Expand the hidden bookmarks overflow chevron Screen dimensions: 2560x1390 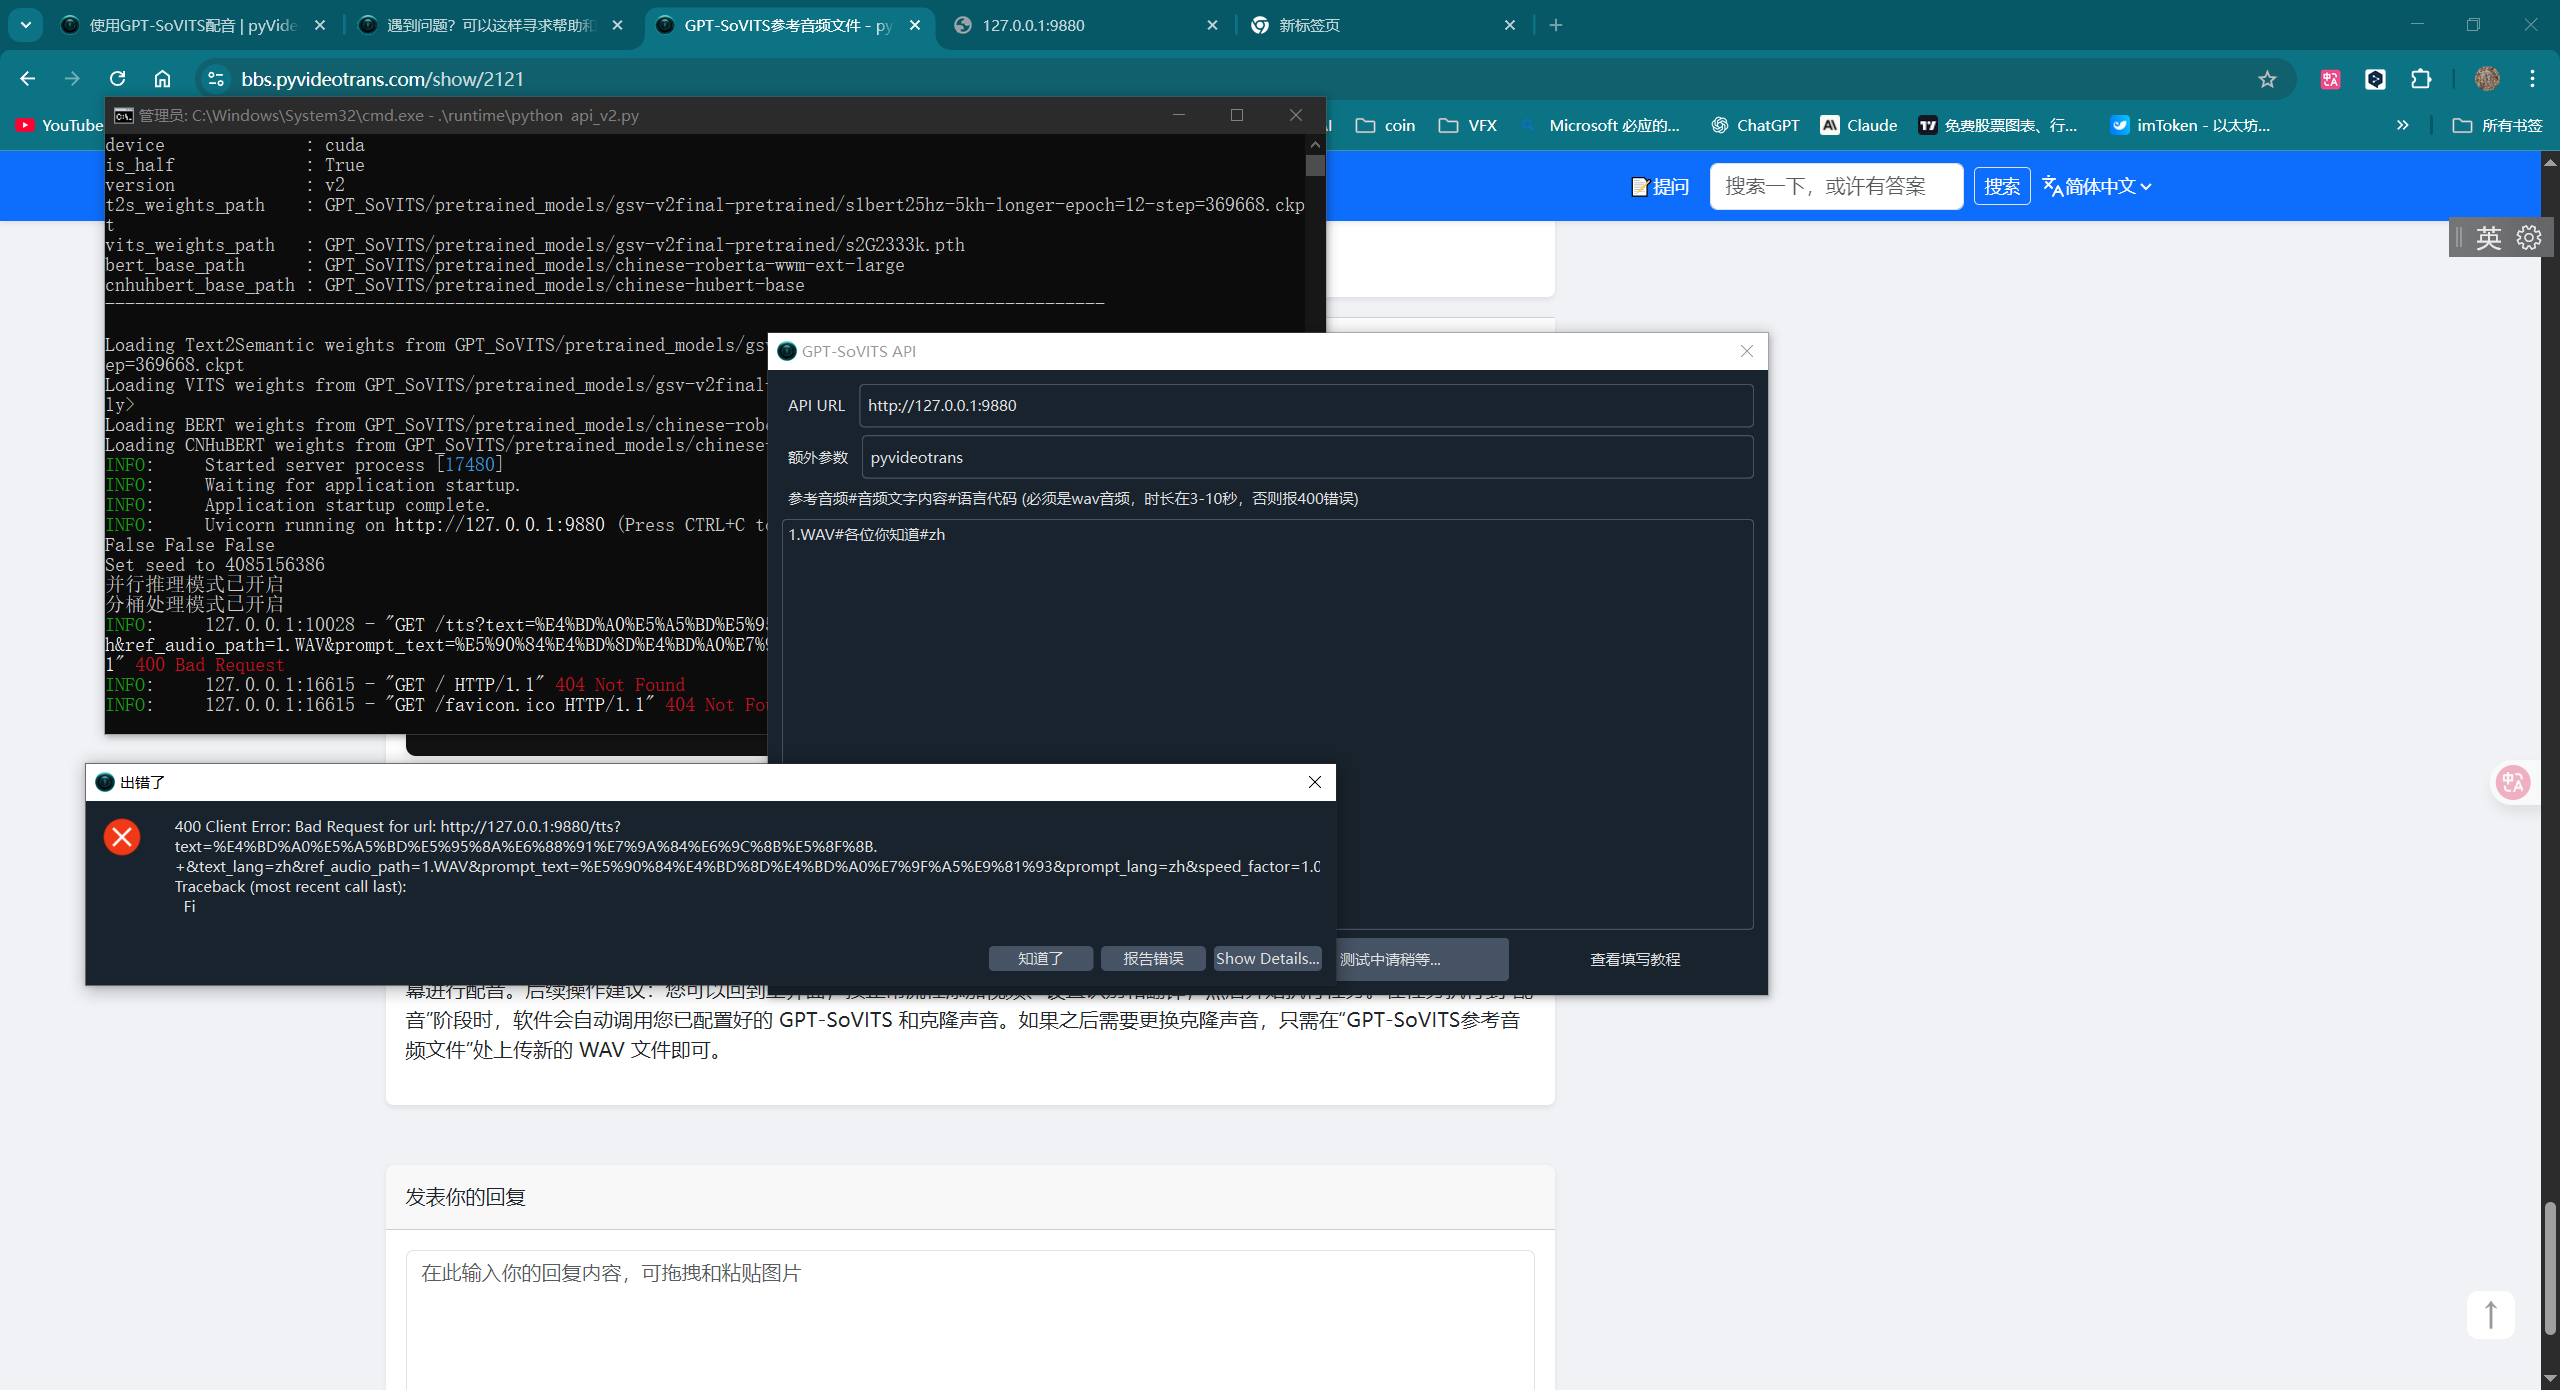(x=2402, y=125)
